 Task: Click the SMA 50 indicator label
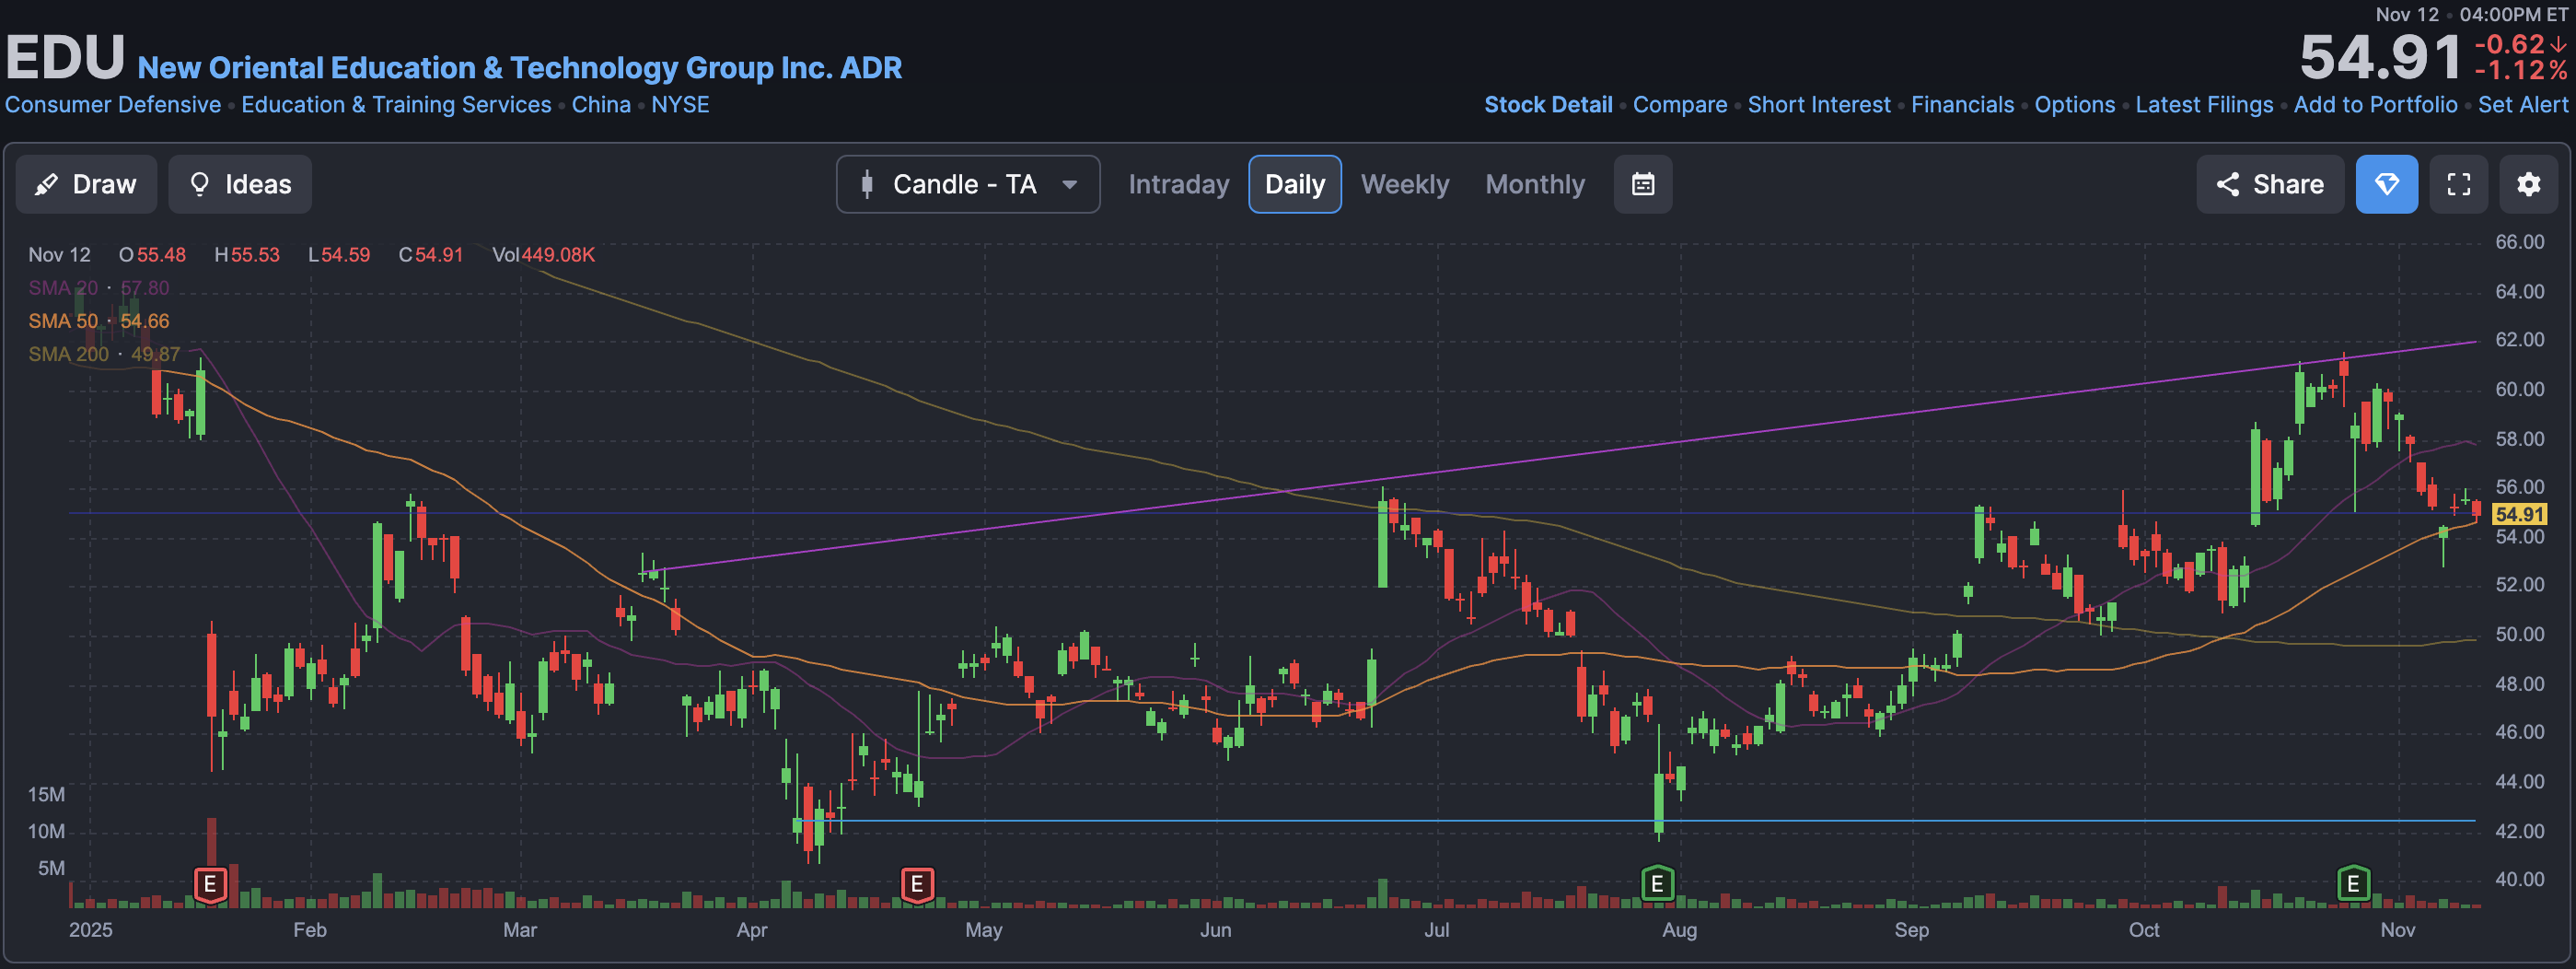click(98, 321)
